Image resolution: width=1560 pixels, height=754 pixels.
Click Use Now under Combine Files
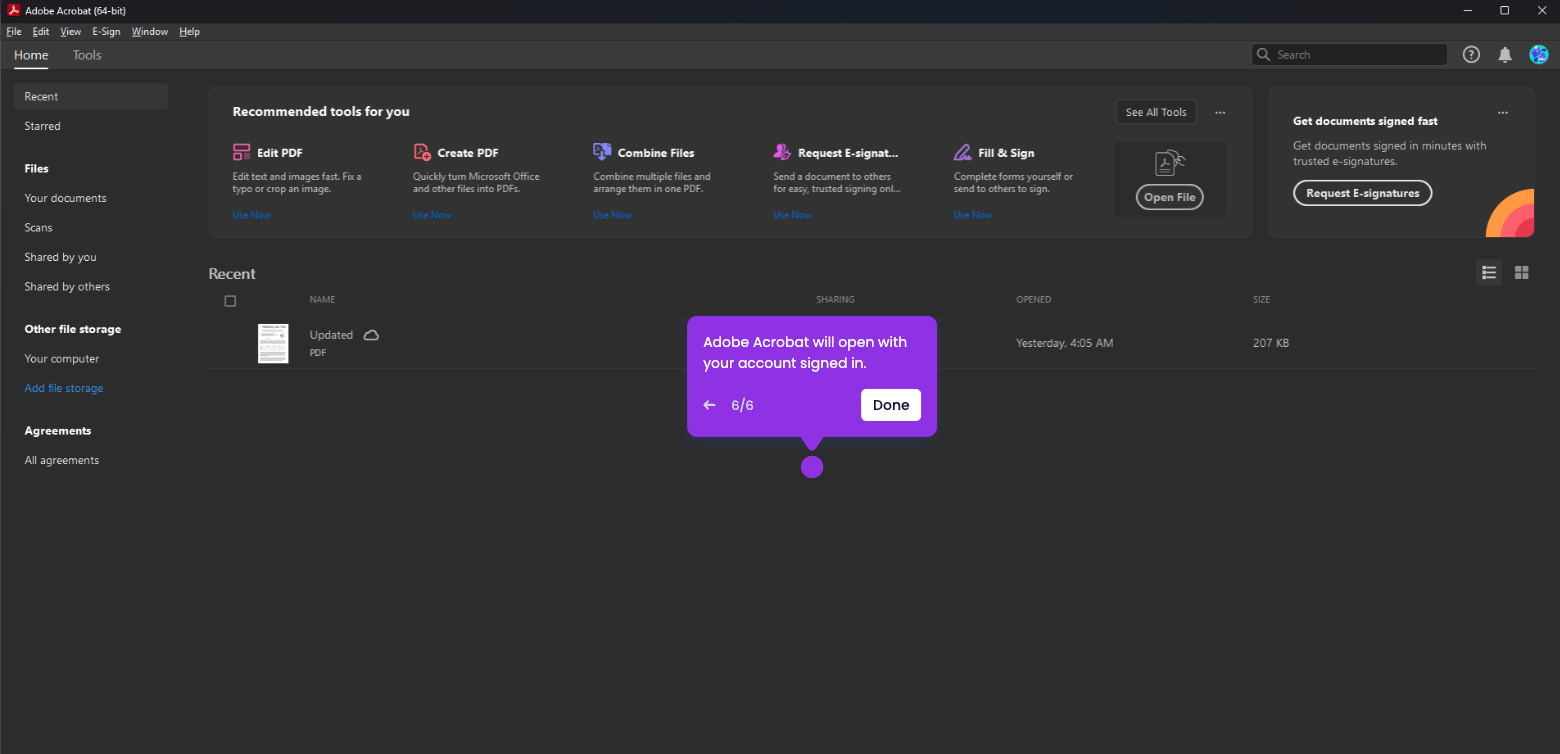click(612, 215)
